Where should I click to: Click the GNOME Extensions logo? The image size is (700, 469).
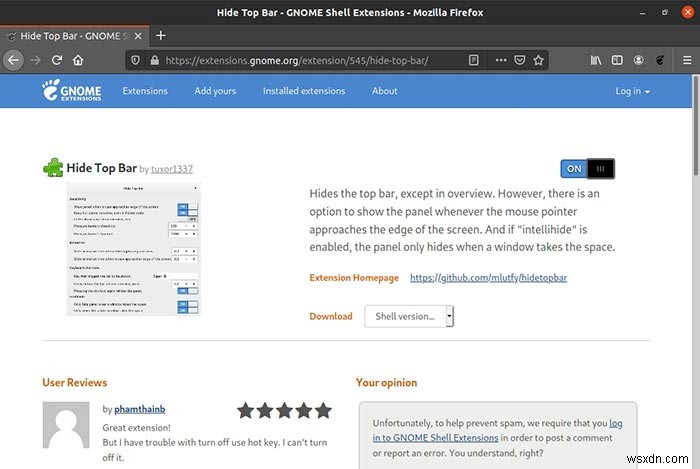click(71, 90)
